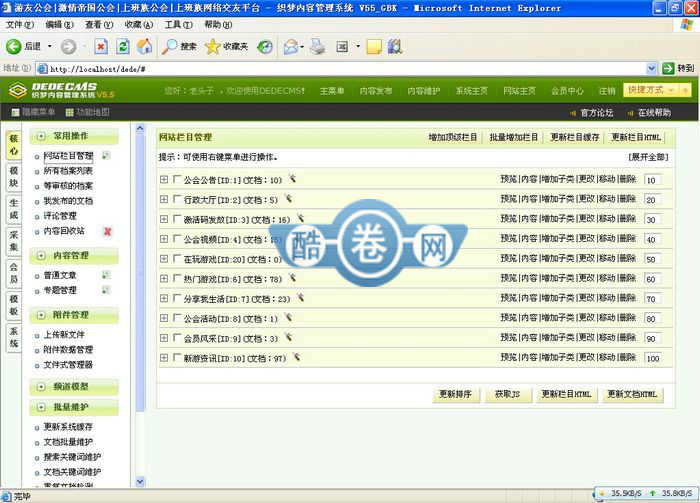Click the yellow note toolbar icon
Screen dimensions: 700x503
pos(374,46)
